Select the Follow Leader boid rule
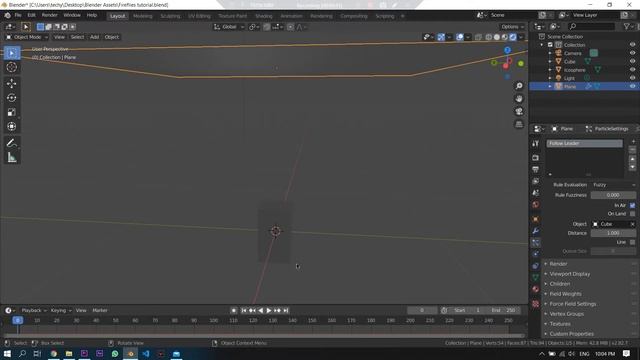This screenshot has height=360, width=640. pyautogui.click(x=584, y=144)
